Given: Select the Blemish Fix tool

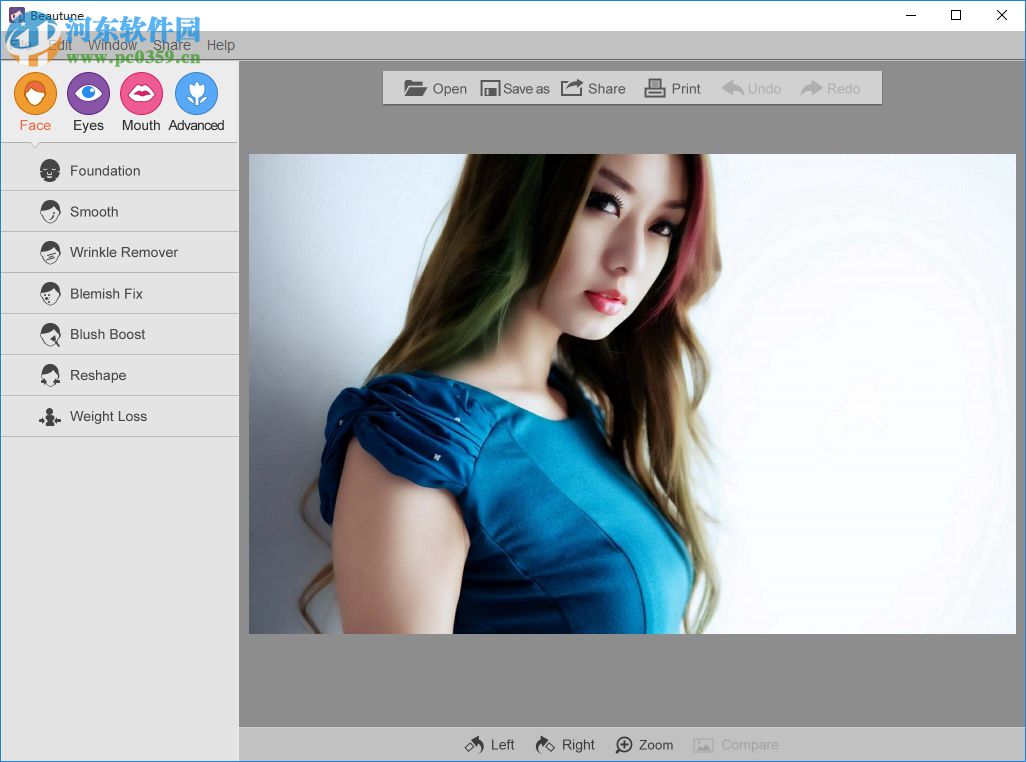Looking at the screenshot, I should [106, 294].
